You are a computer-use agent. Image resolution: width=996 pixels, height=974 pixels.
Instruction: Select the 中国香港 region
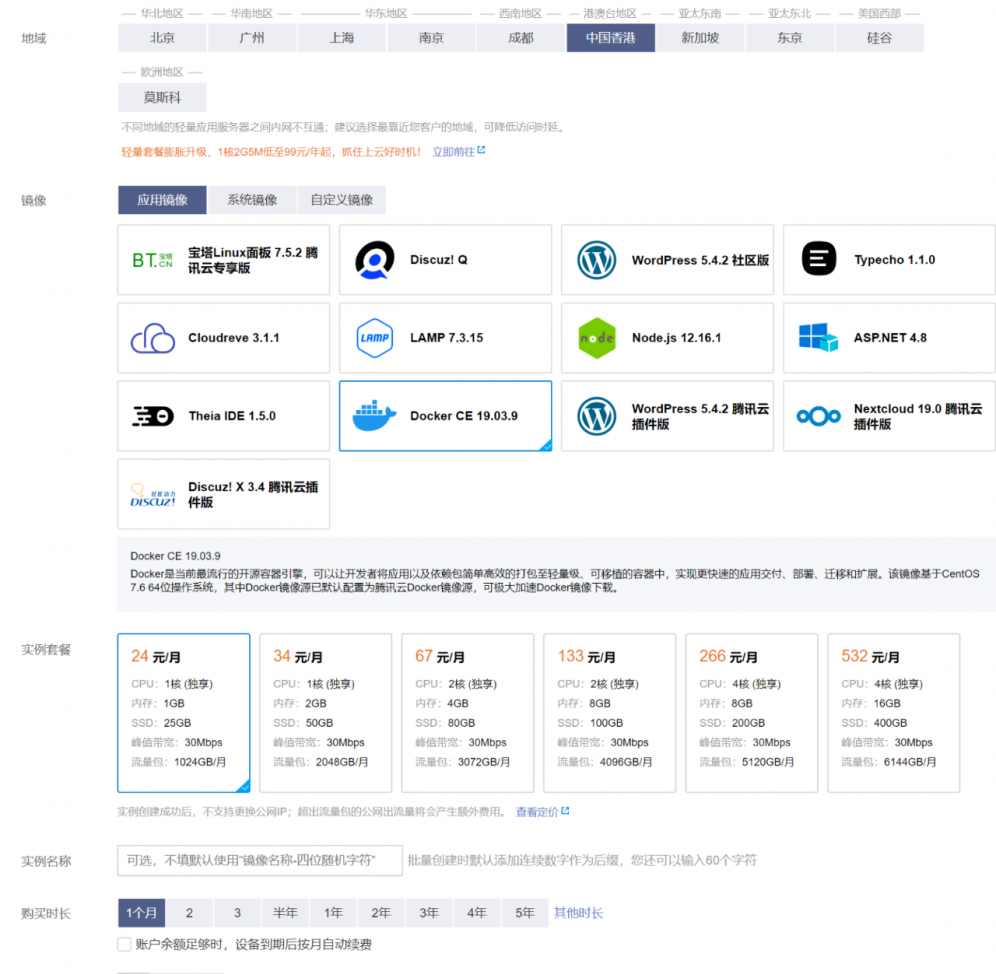click(610, 38)
